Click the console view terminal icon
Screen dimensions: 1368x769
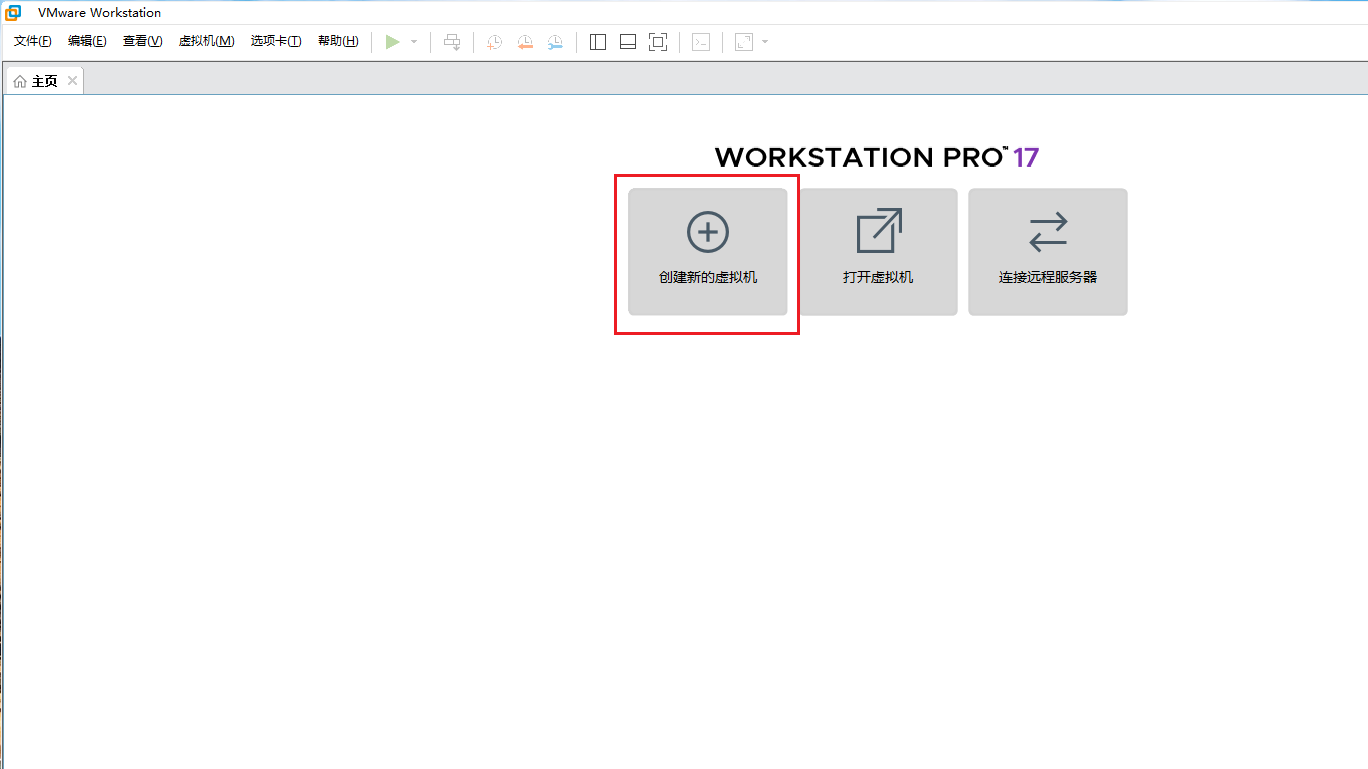pos(701,42)
